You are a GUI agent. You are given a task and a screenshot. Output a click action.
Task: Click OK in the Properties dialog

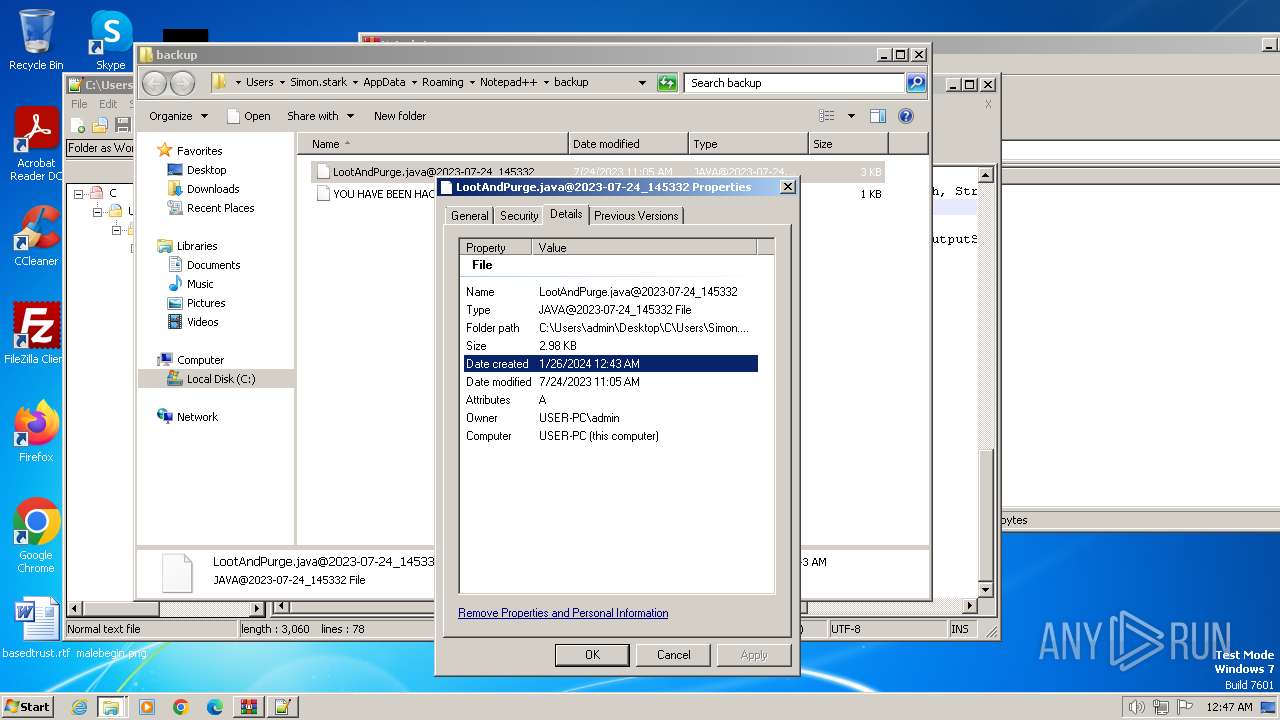592,655
